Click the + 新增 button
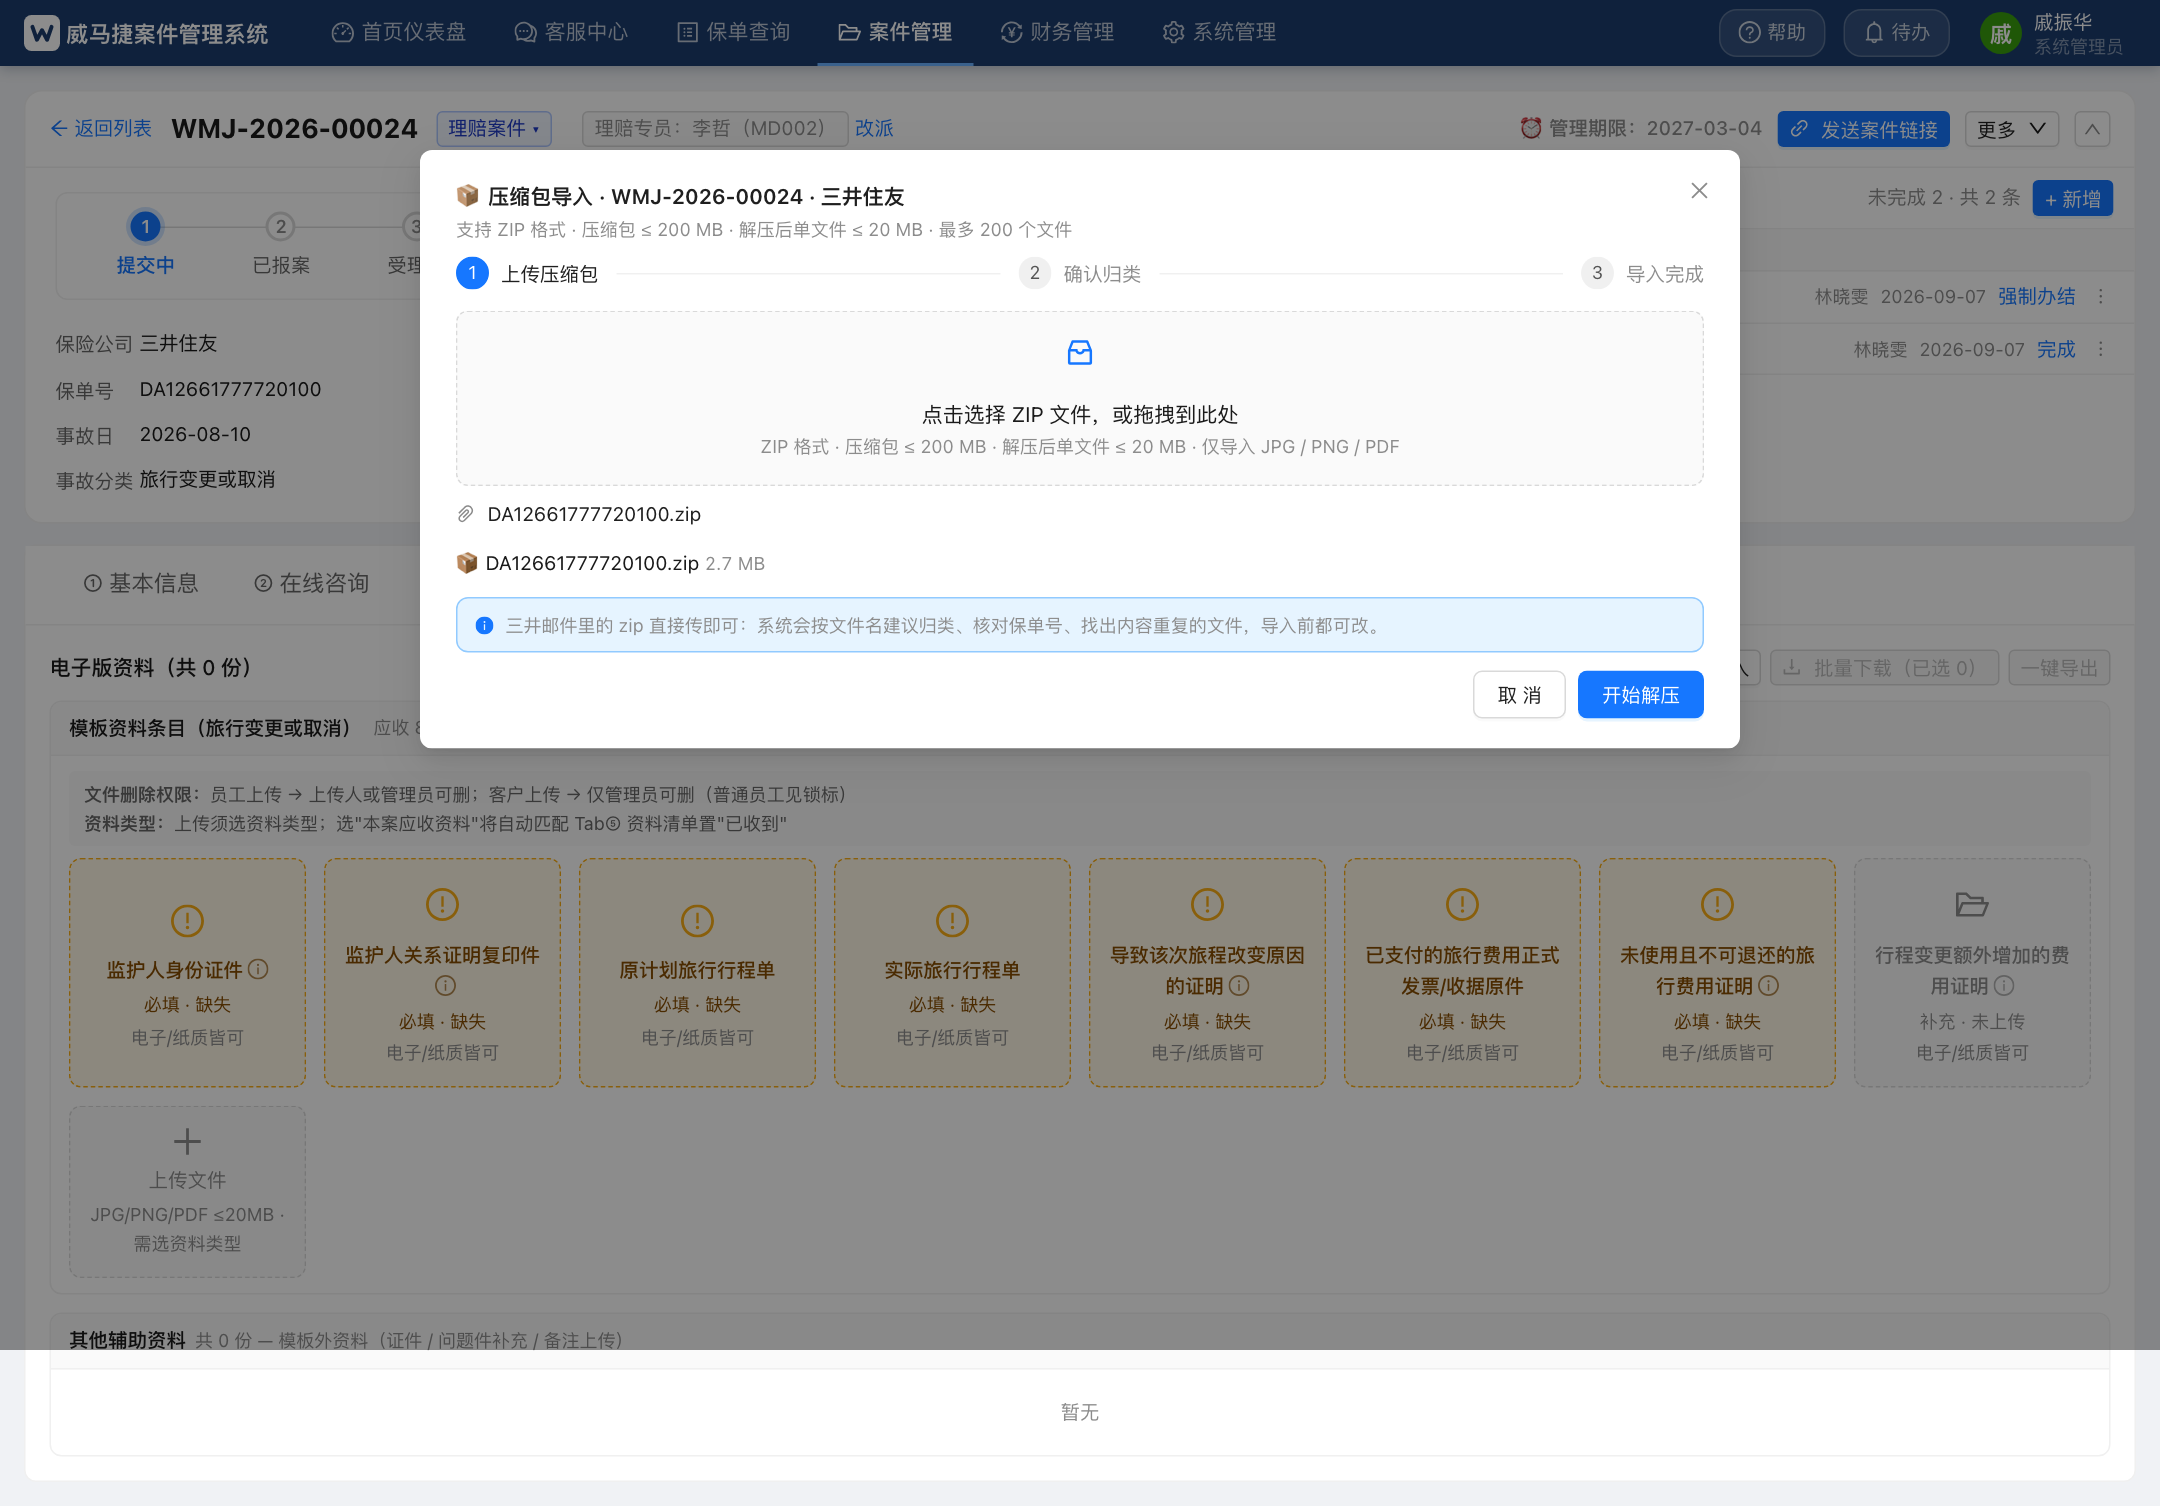 2072,199
